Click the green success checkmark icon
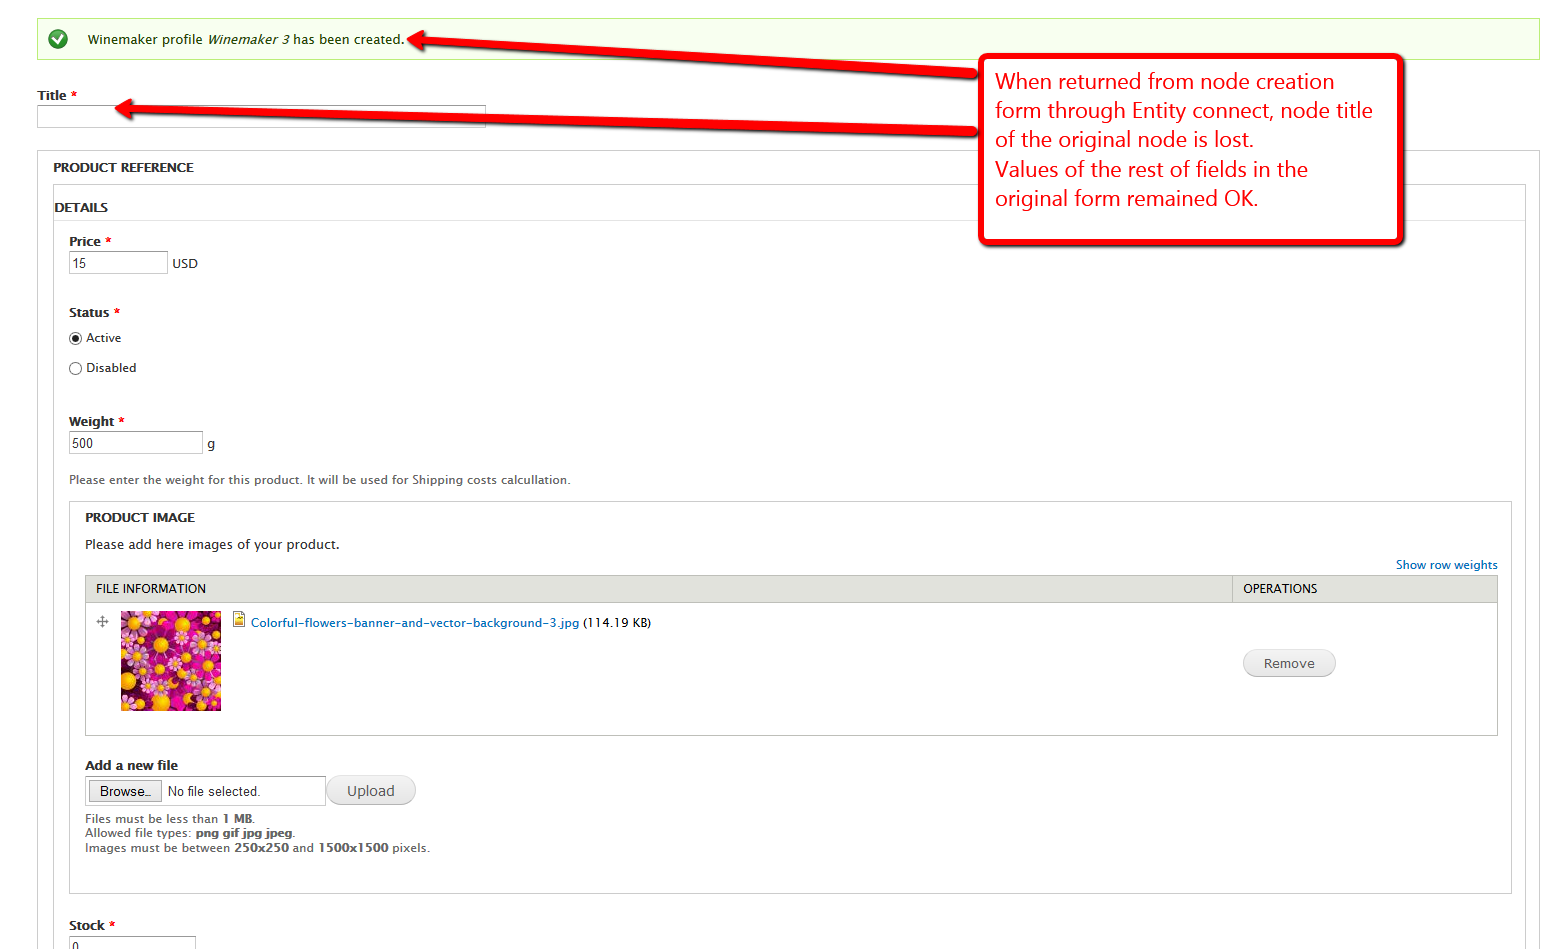 click(x=58, y=39)
